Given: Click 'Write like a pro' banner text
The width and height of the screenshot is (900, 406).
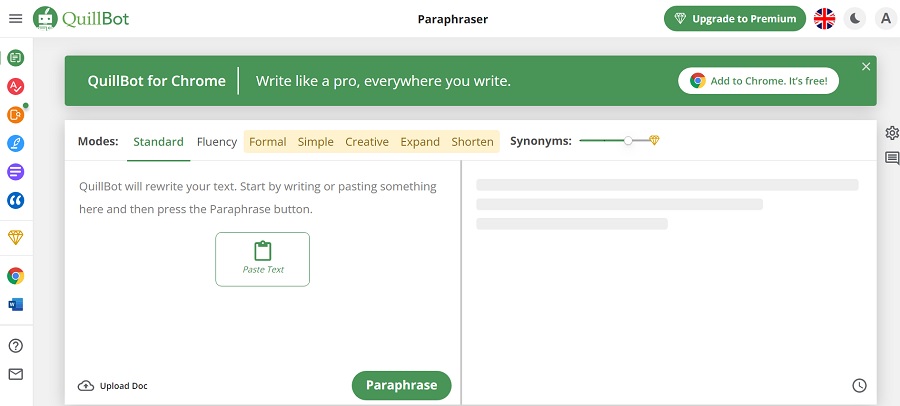Looking at the screenshot, I should click(383, 81).
